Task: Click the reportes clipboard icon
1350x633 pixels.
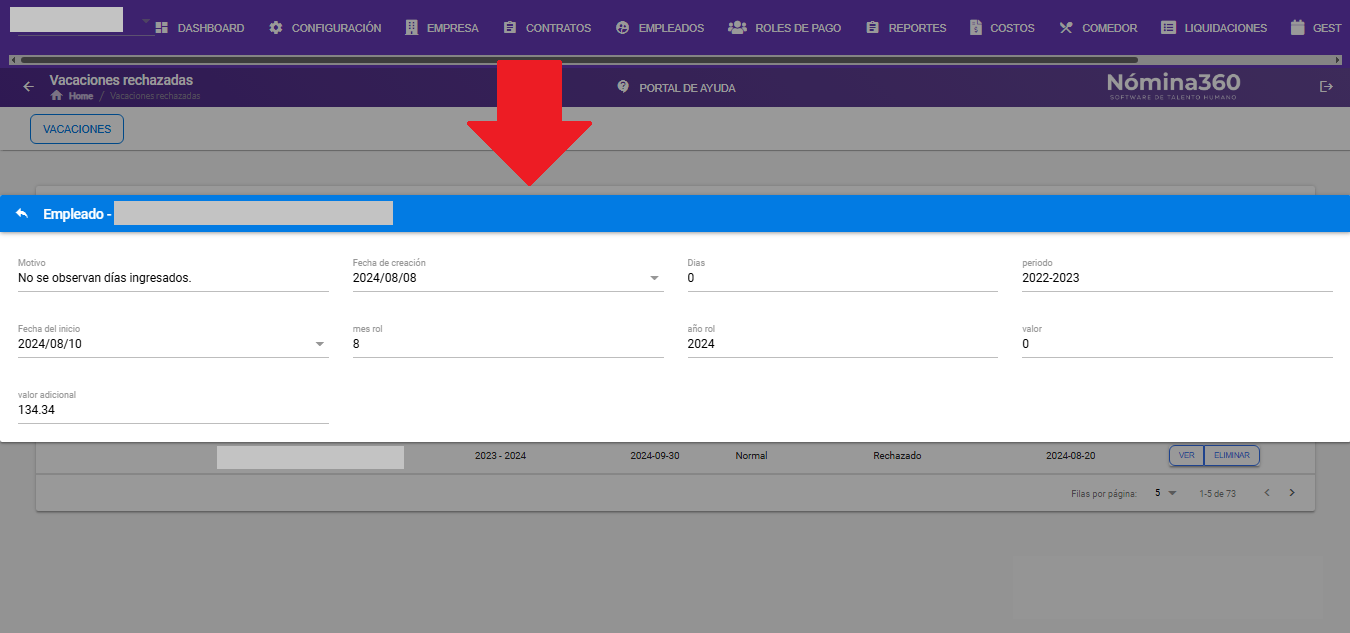Action: point(872,28)
